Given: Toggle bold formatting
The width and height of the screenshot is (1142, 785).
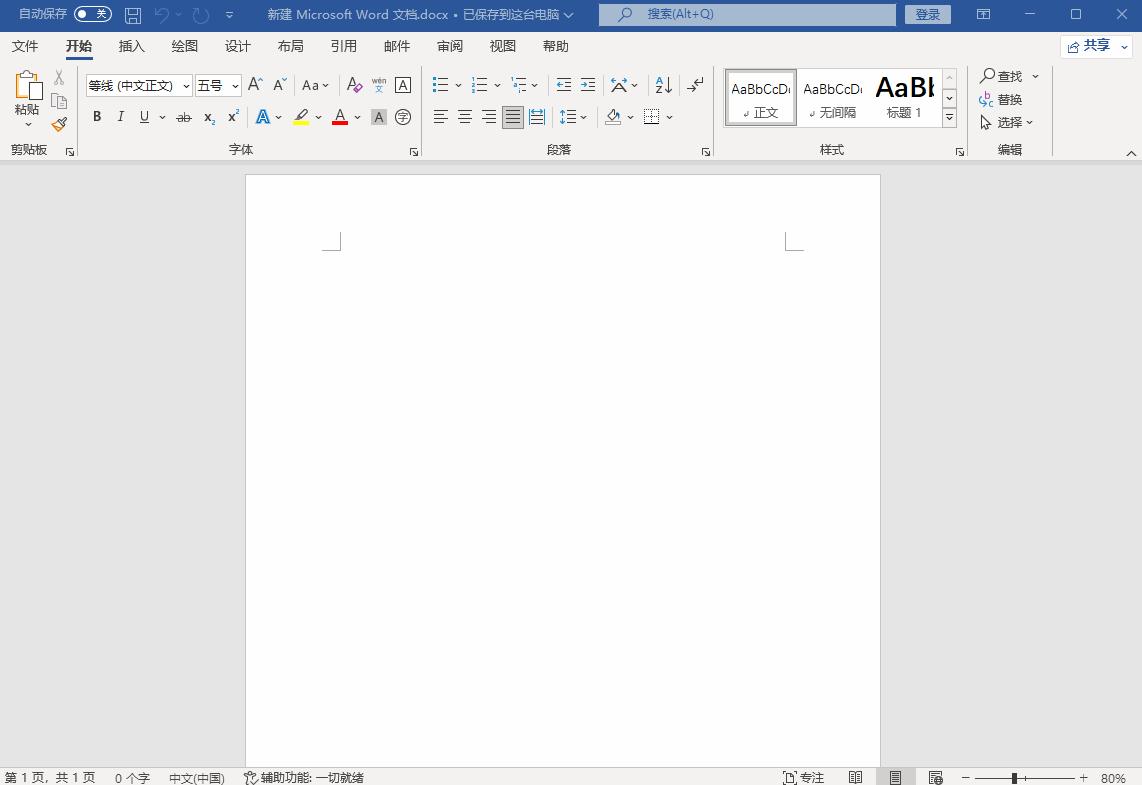Looking at the screenshot, I should coord(96,117).
